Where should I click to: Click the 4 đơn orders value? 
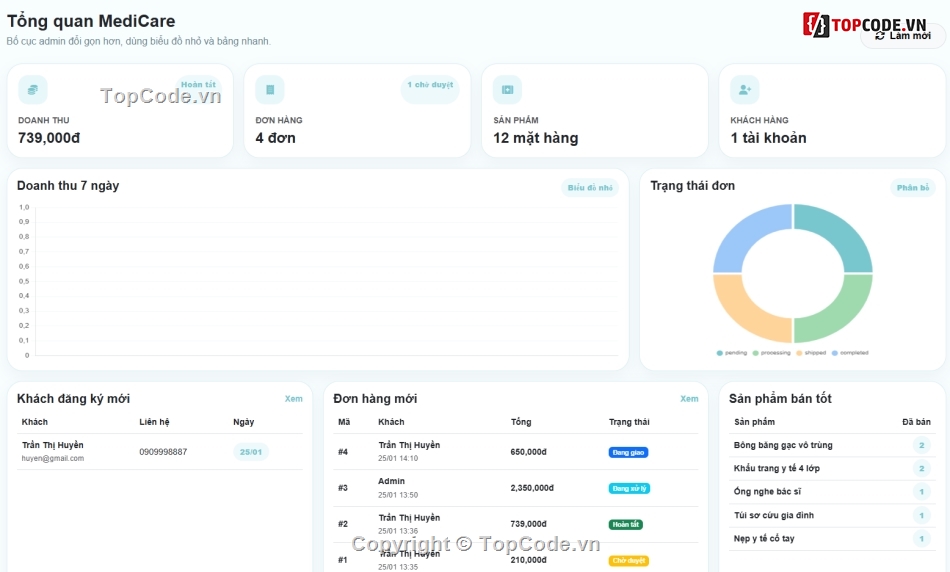[x=276, y=138]
